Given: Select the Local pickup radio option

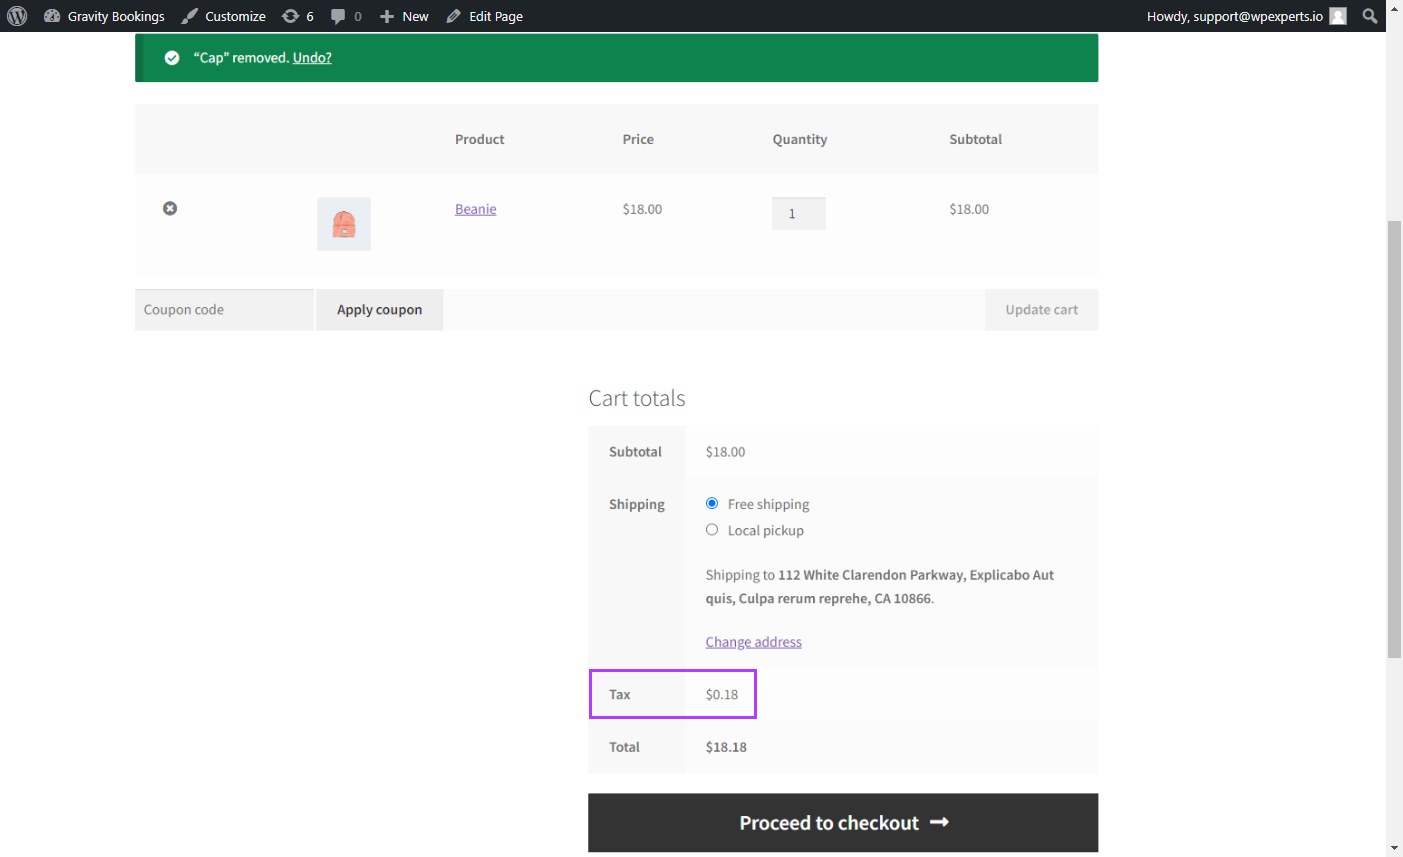Looking at the screenshot, I should pos(712,529).
